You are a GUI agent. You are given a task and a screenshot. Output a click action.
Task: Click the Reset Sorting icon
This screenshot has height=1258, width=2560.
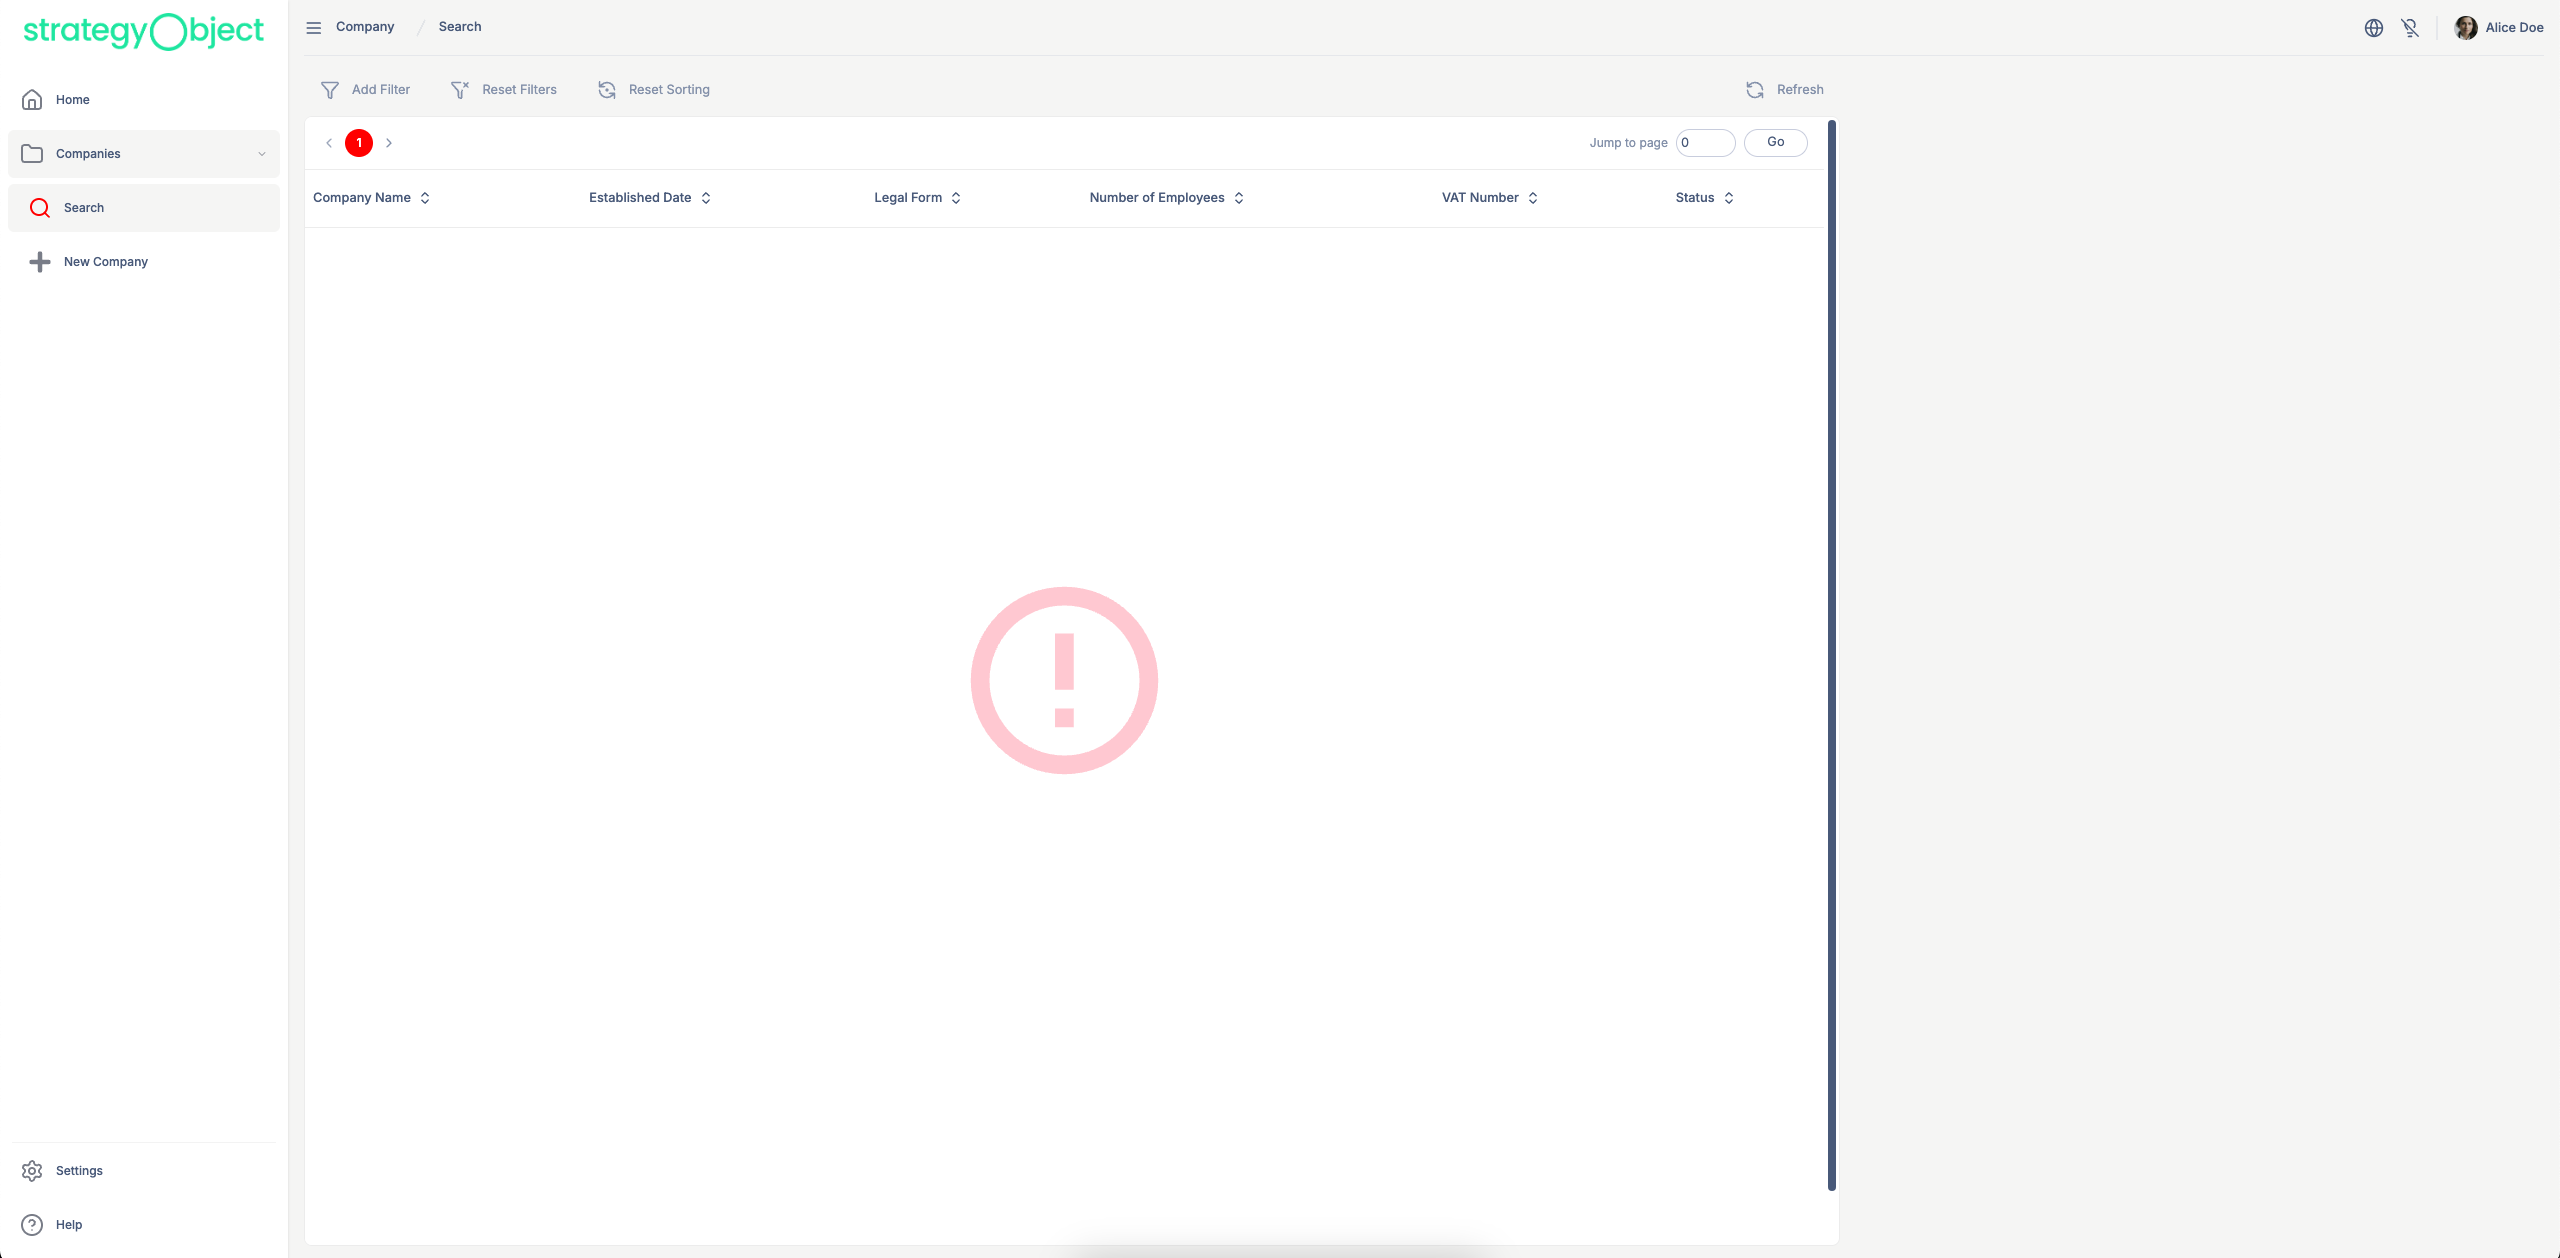(x=607, y=90)
